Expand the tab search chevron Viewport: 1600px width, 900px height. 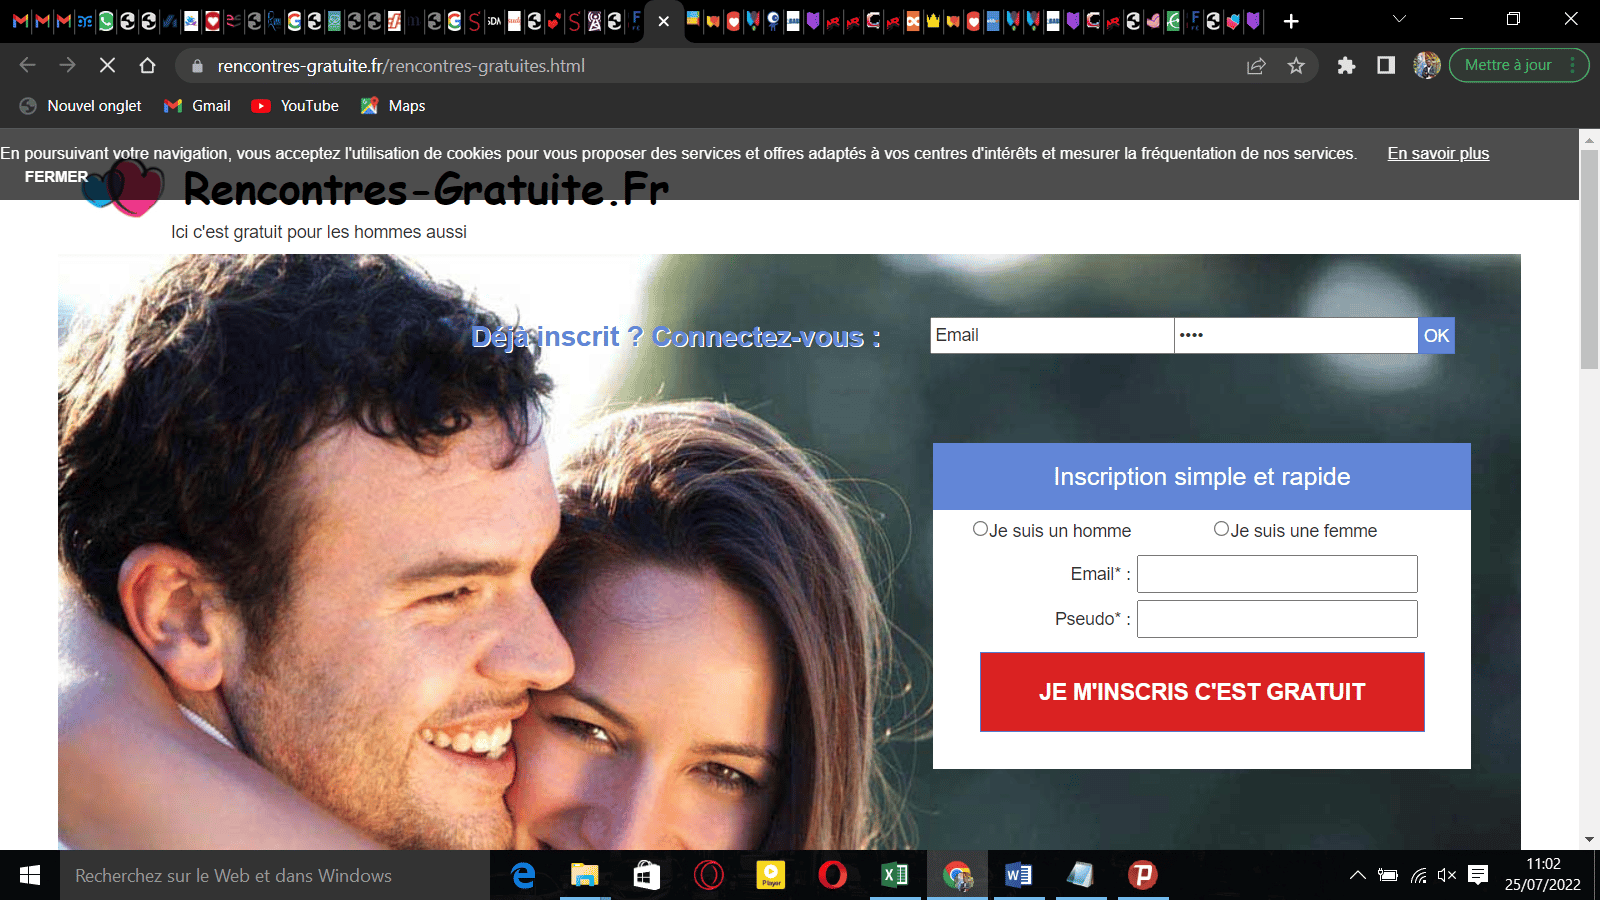(1399, 19)
